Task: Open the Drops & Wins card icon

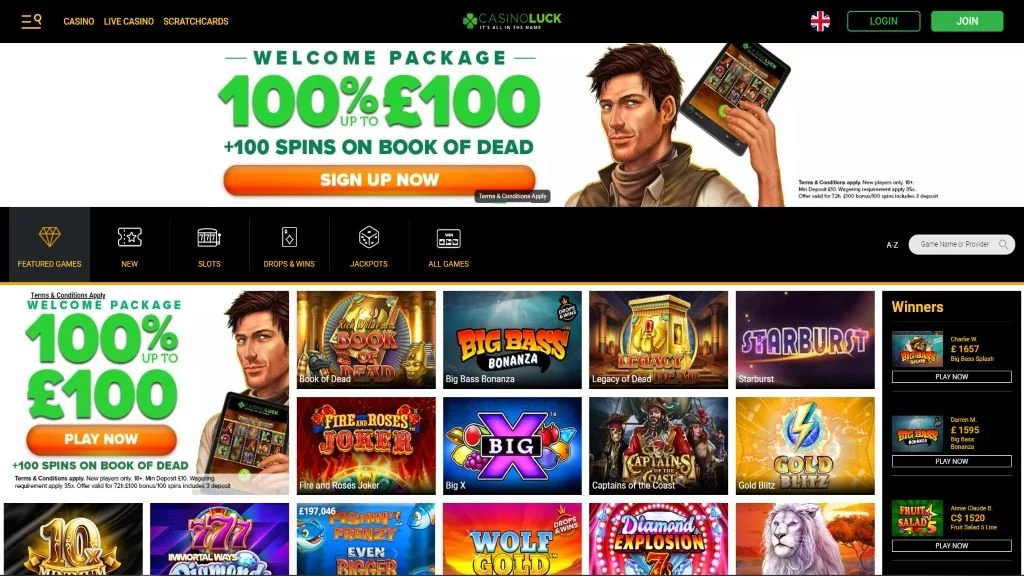Action: click(289, 237)
